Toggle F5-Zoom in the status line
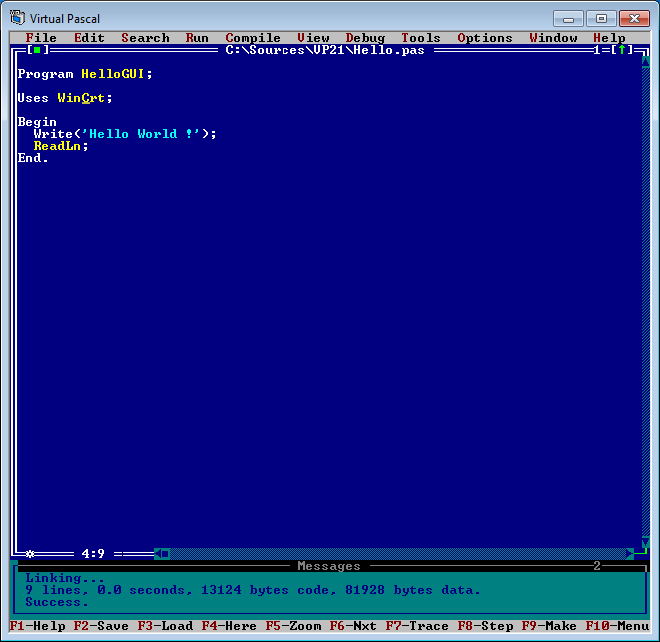Screen dimensions: 660x642 pos(293,626)
